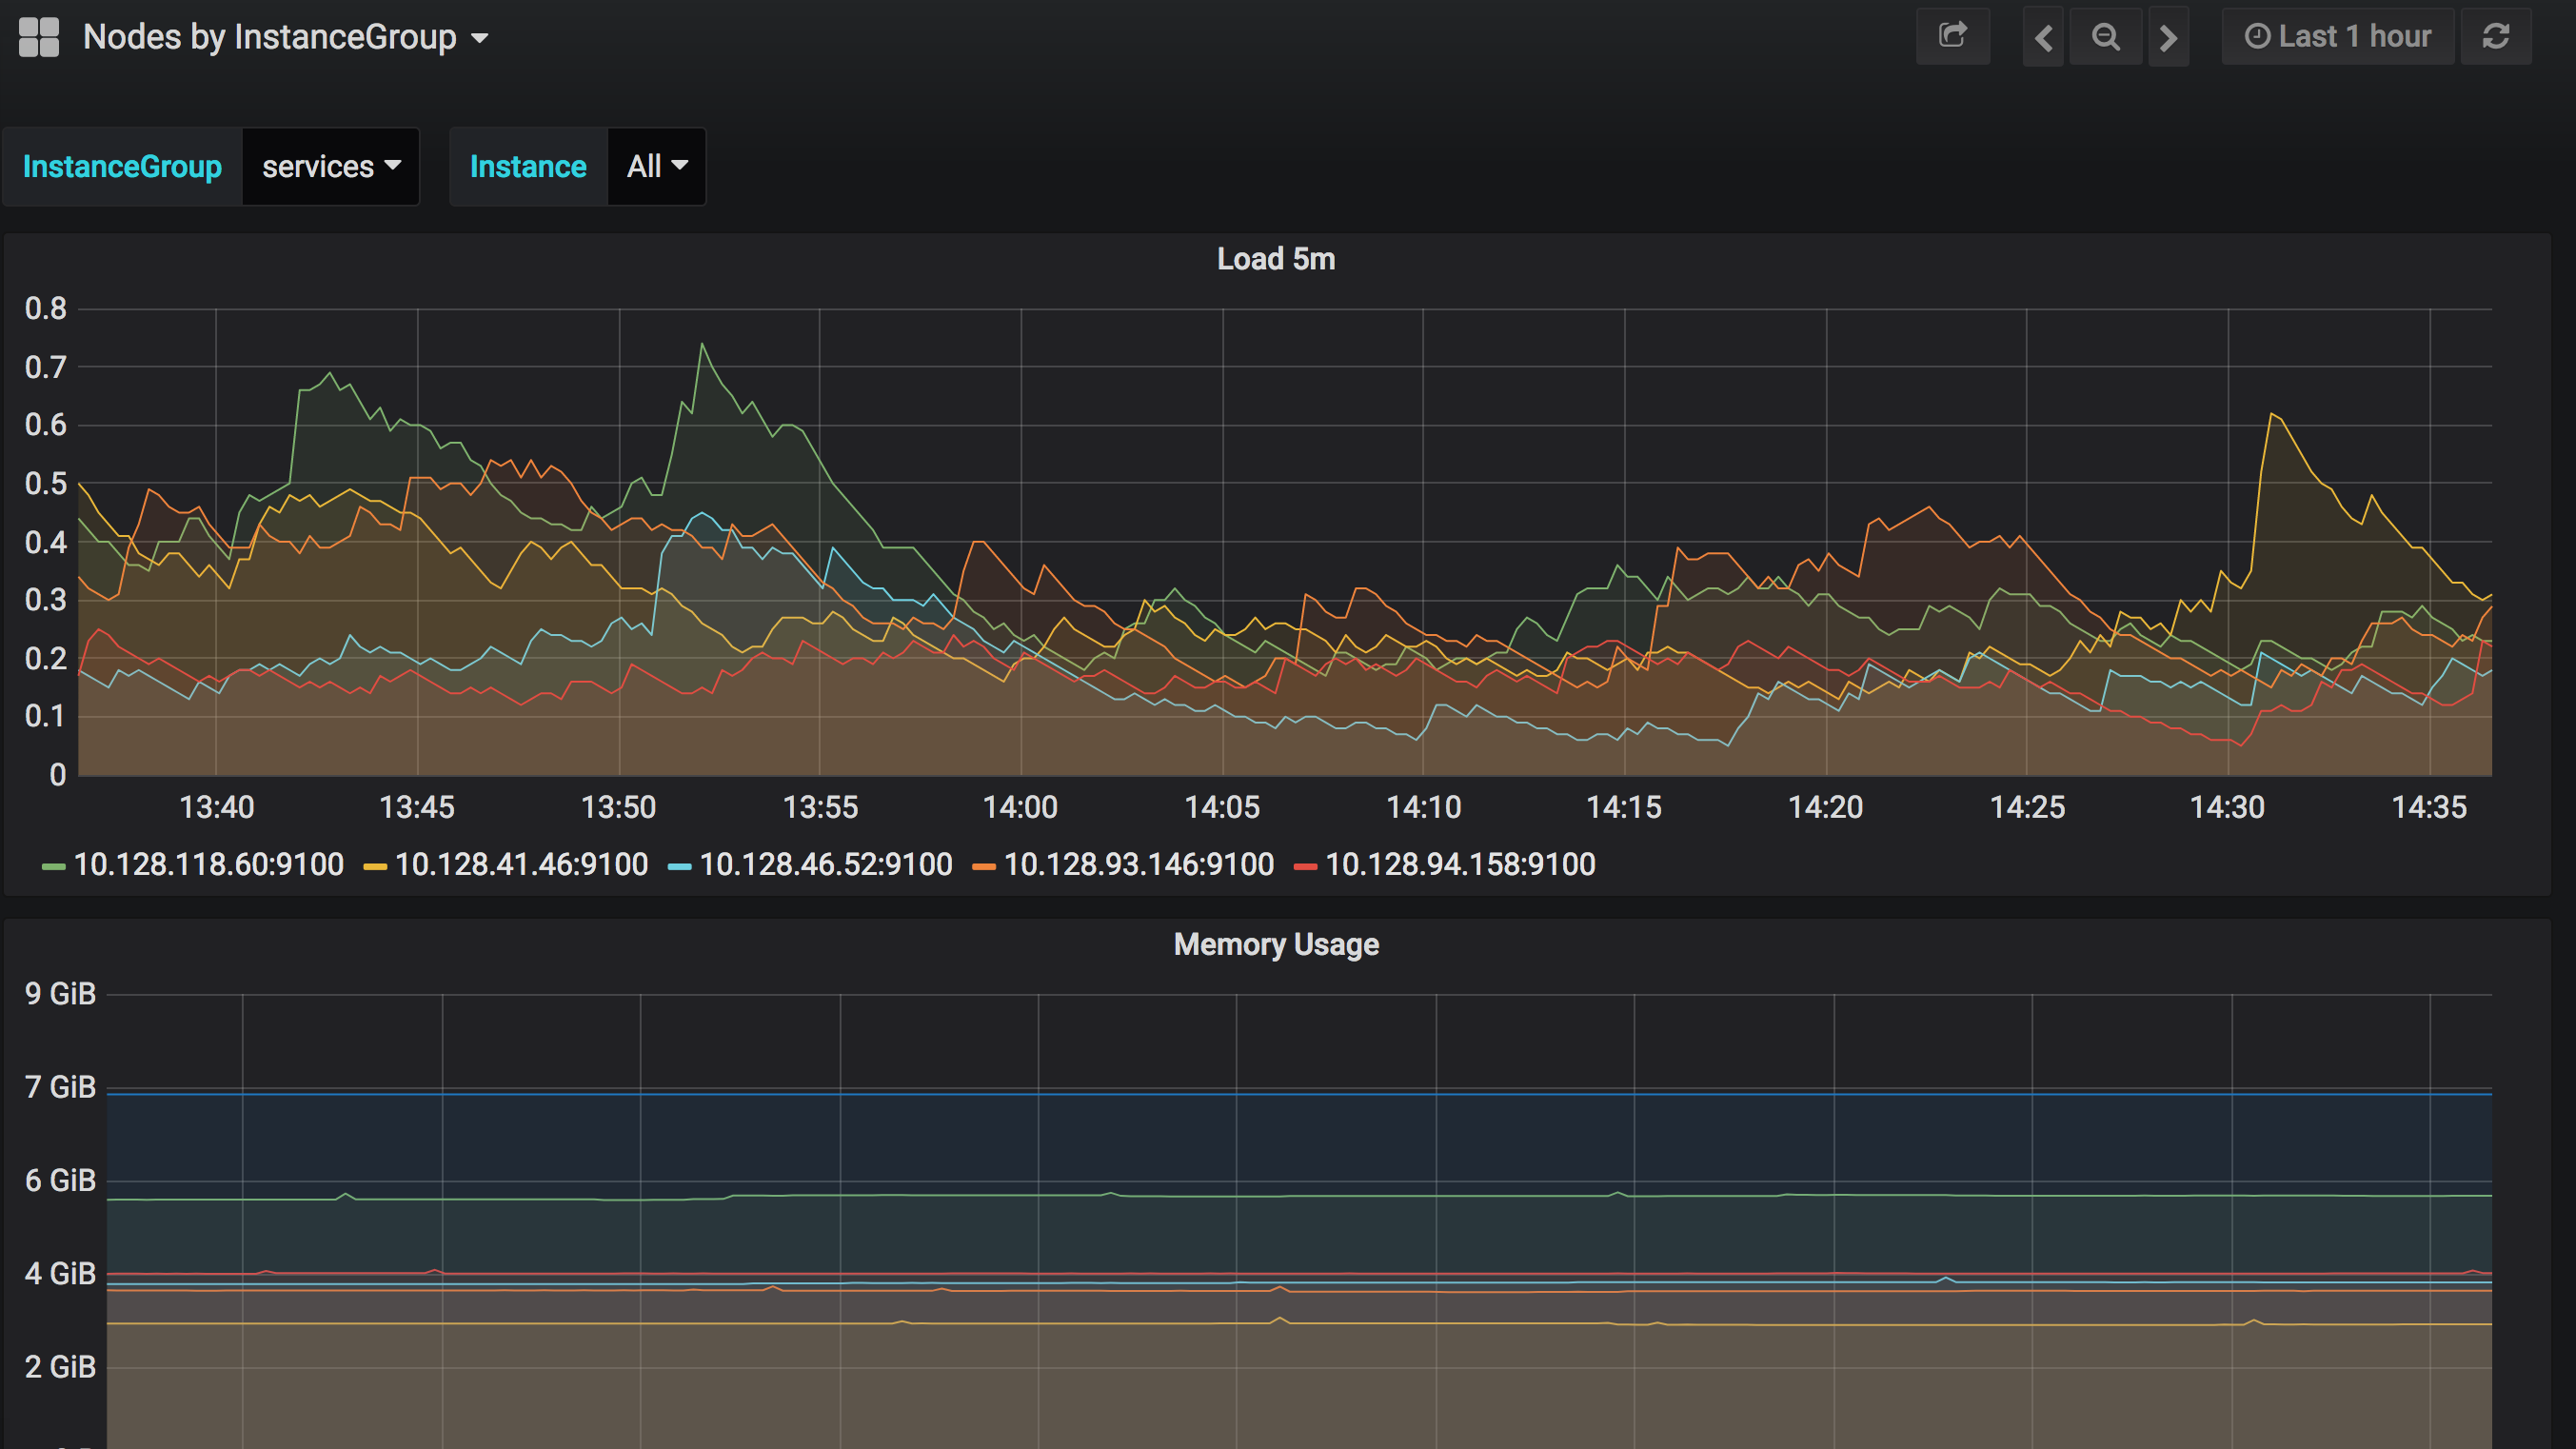This screenshot has height=1449, width=2576.
Task: Click the refresh dashboard icon
Action: coord(2496,37)
